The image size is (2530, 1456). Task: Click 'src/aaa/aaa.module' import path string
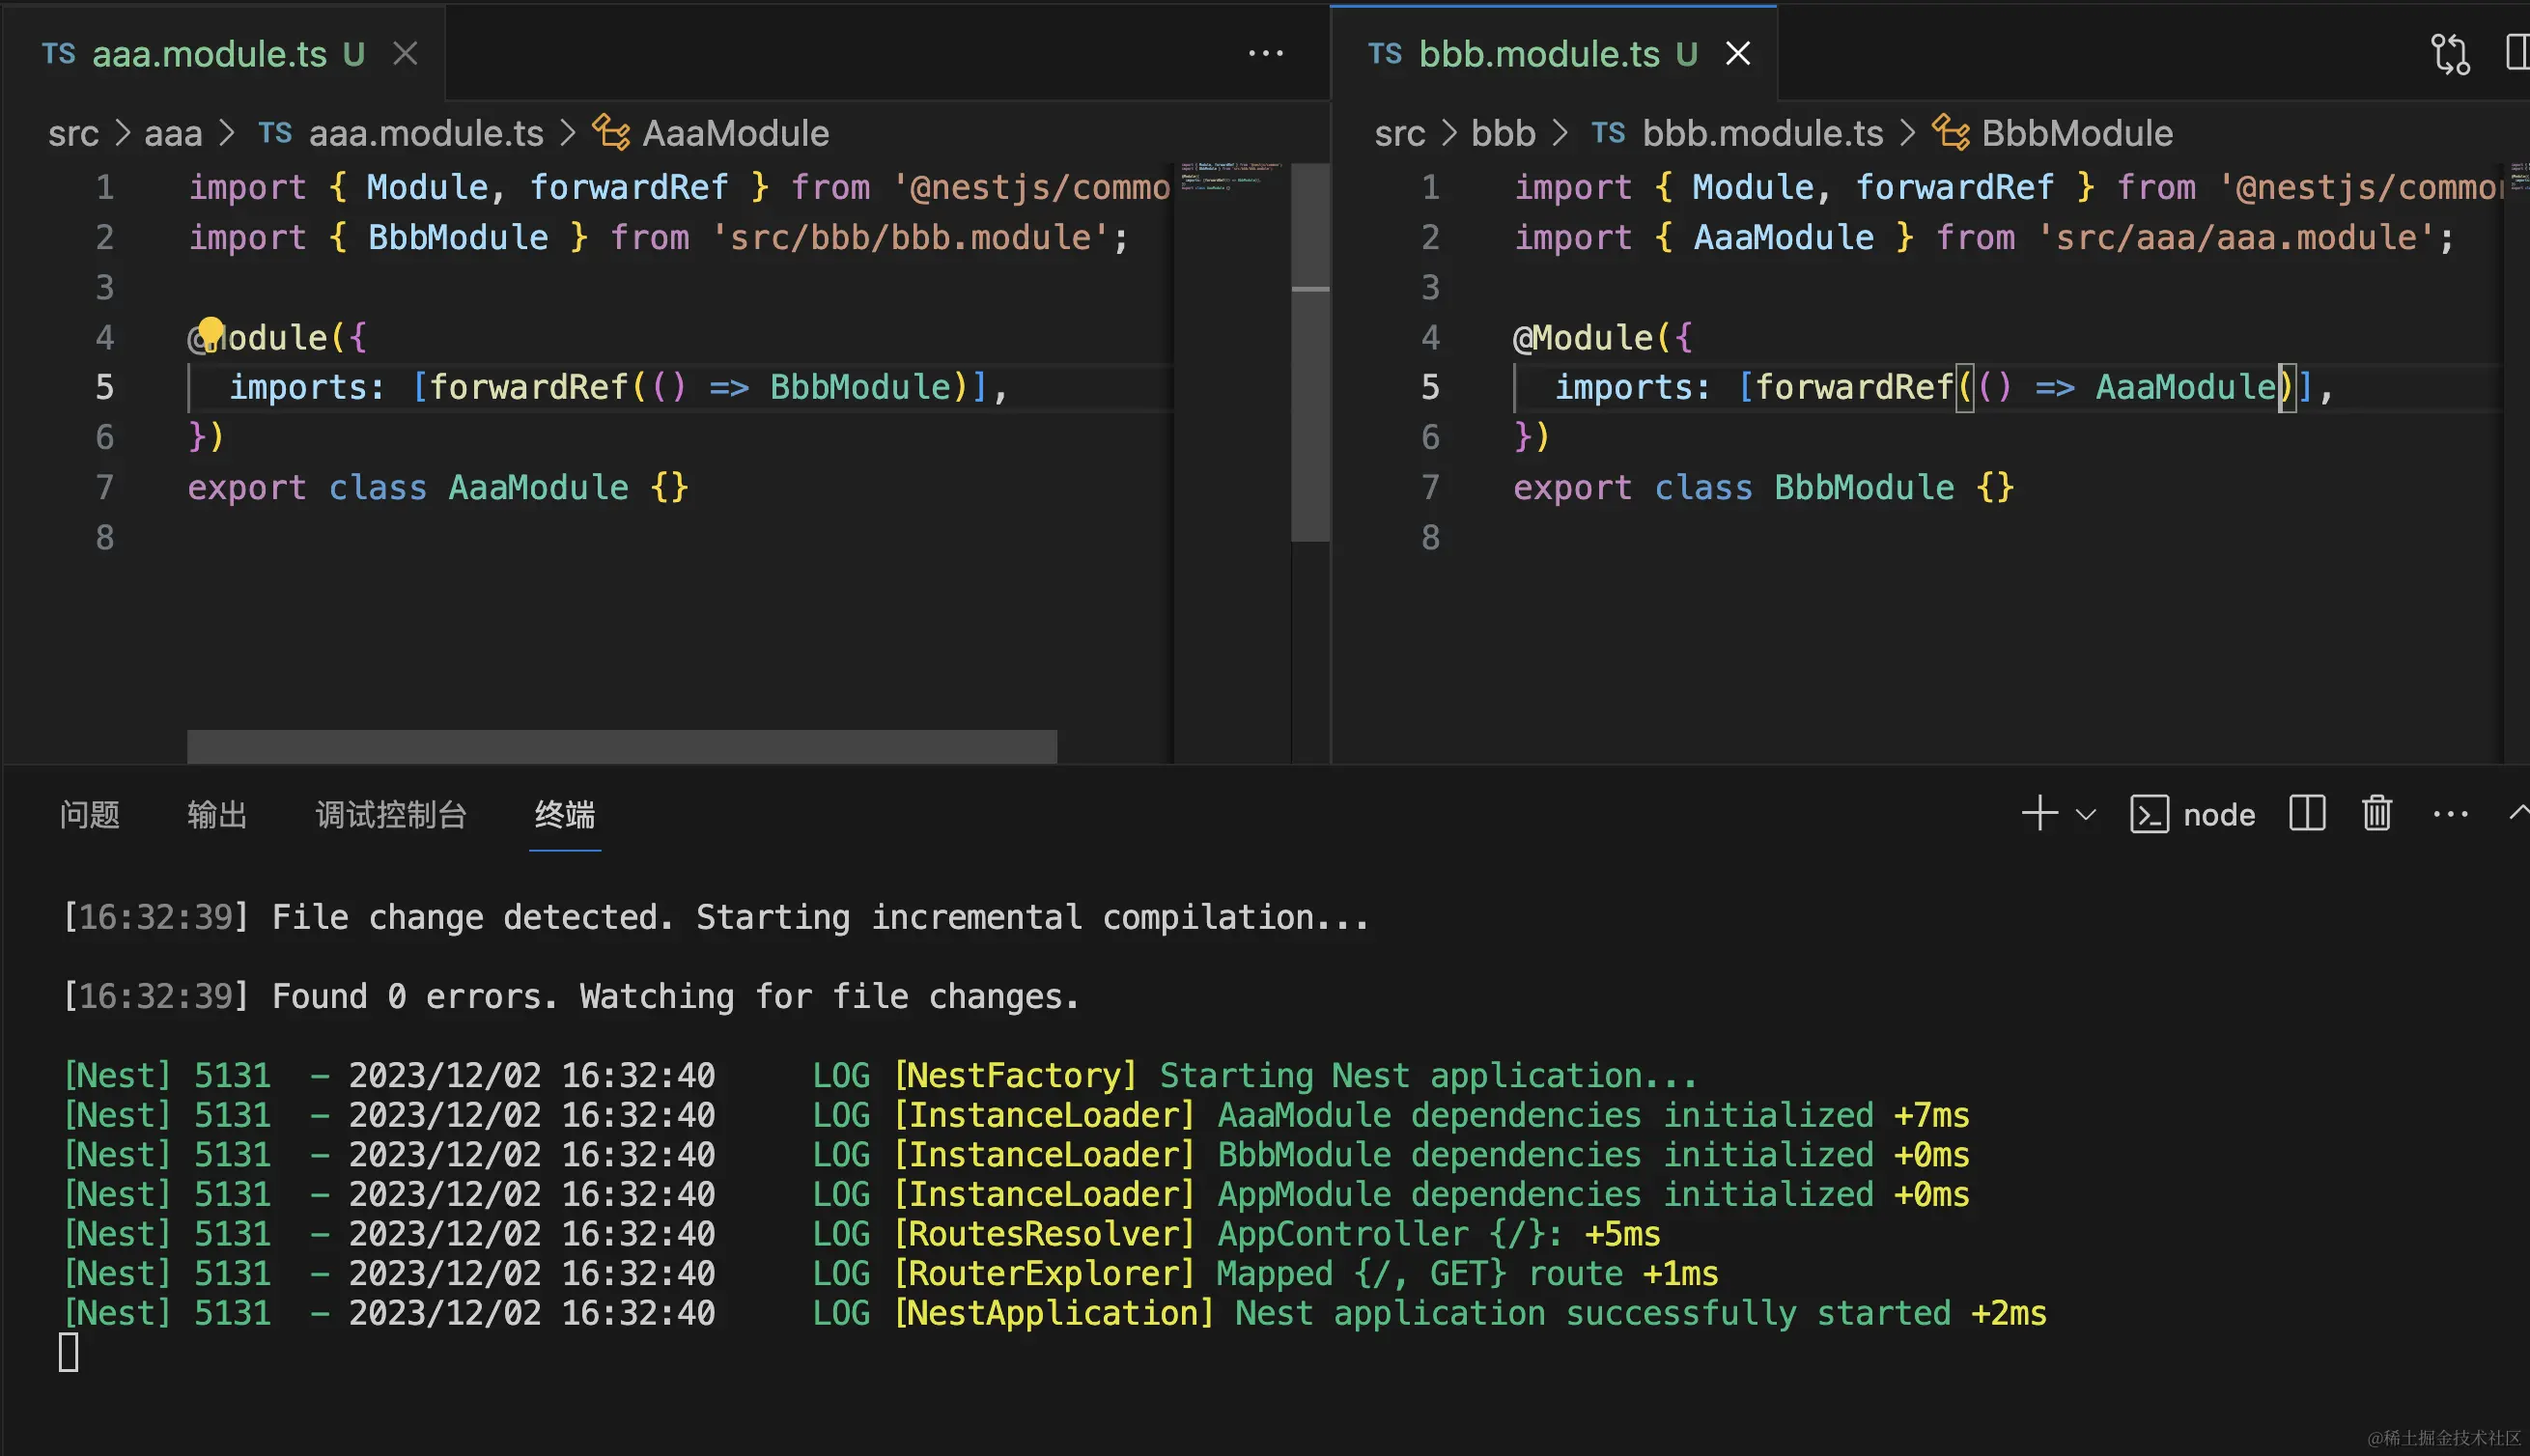(x=2236, y=237)
